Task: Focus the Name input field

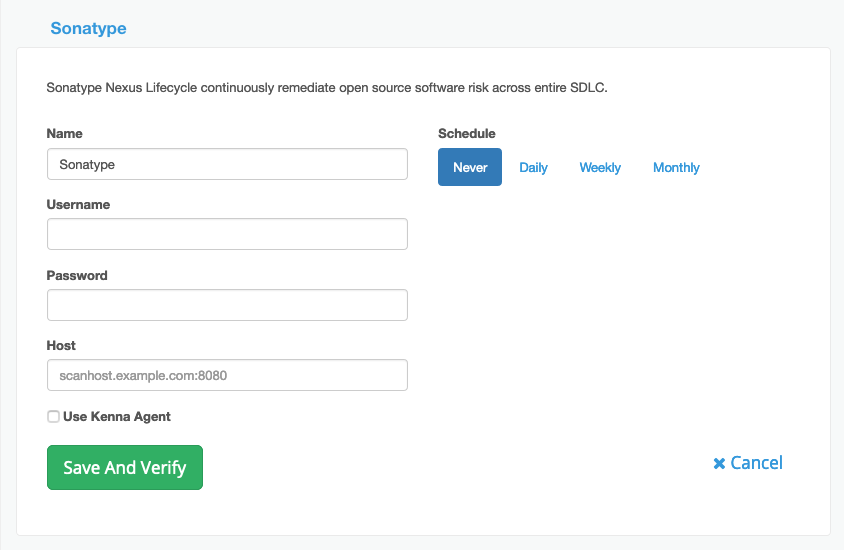Action: [x=227, y=164]
